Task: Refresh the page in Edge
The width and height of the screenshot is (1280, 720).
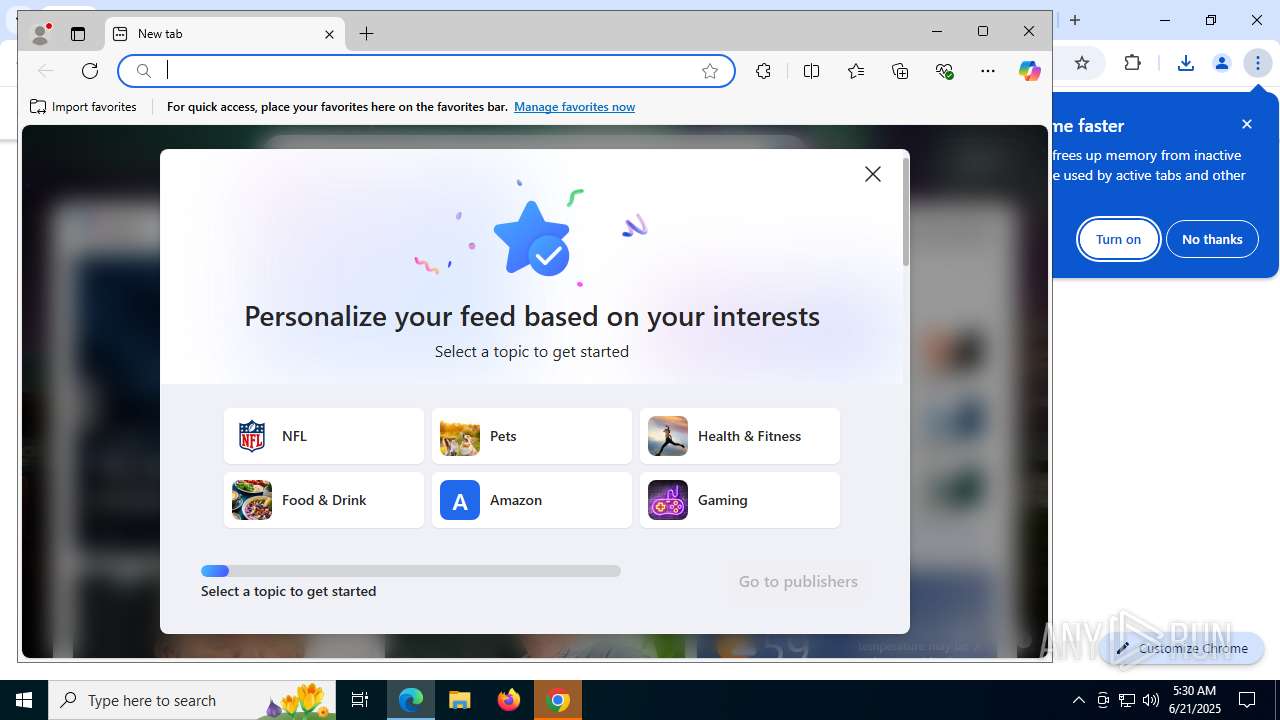Action: (x=90, y=71)
